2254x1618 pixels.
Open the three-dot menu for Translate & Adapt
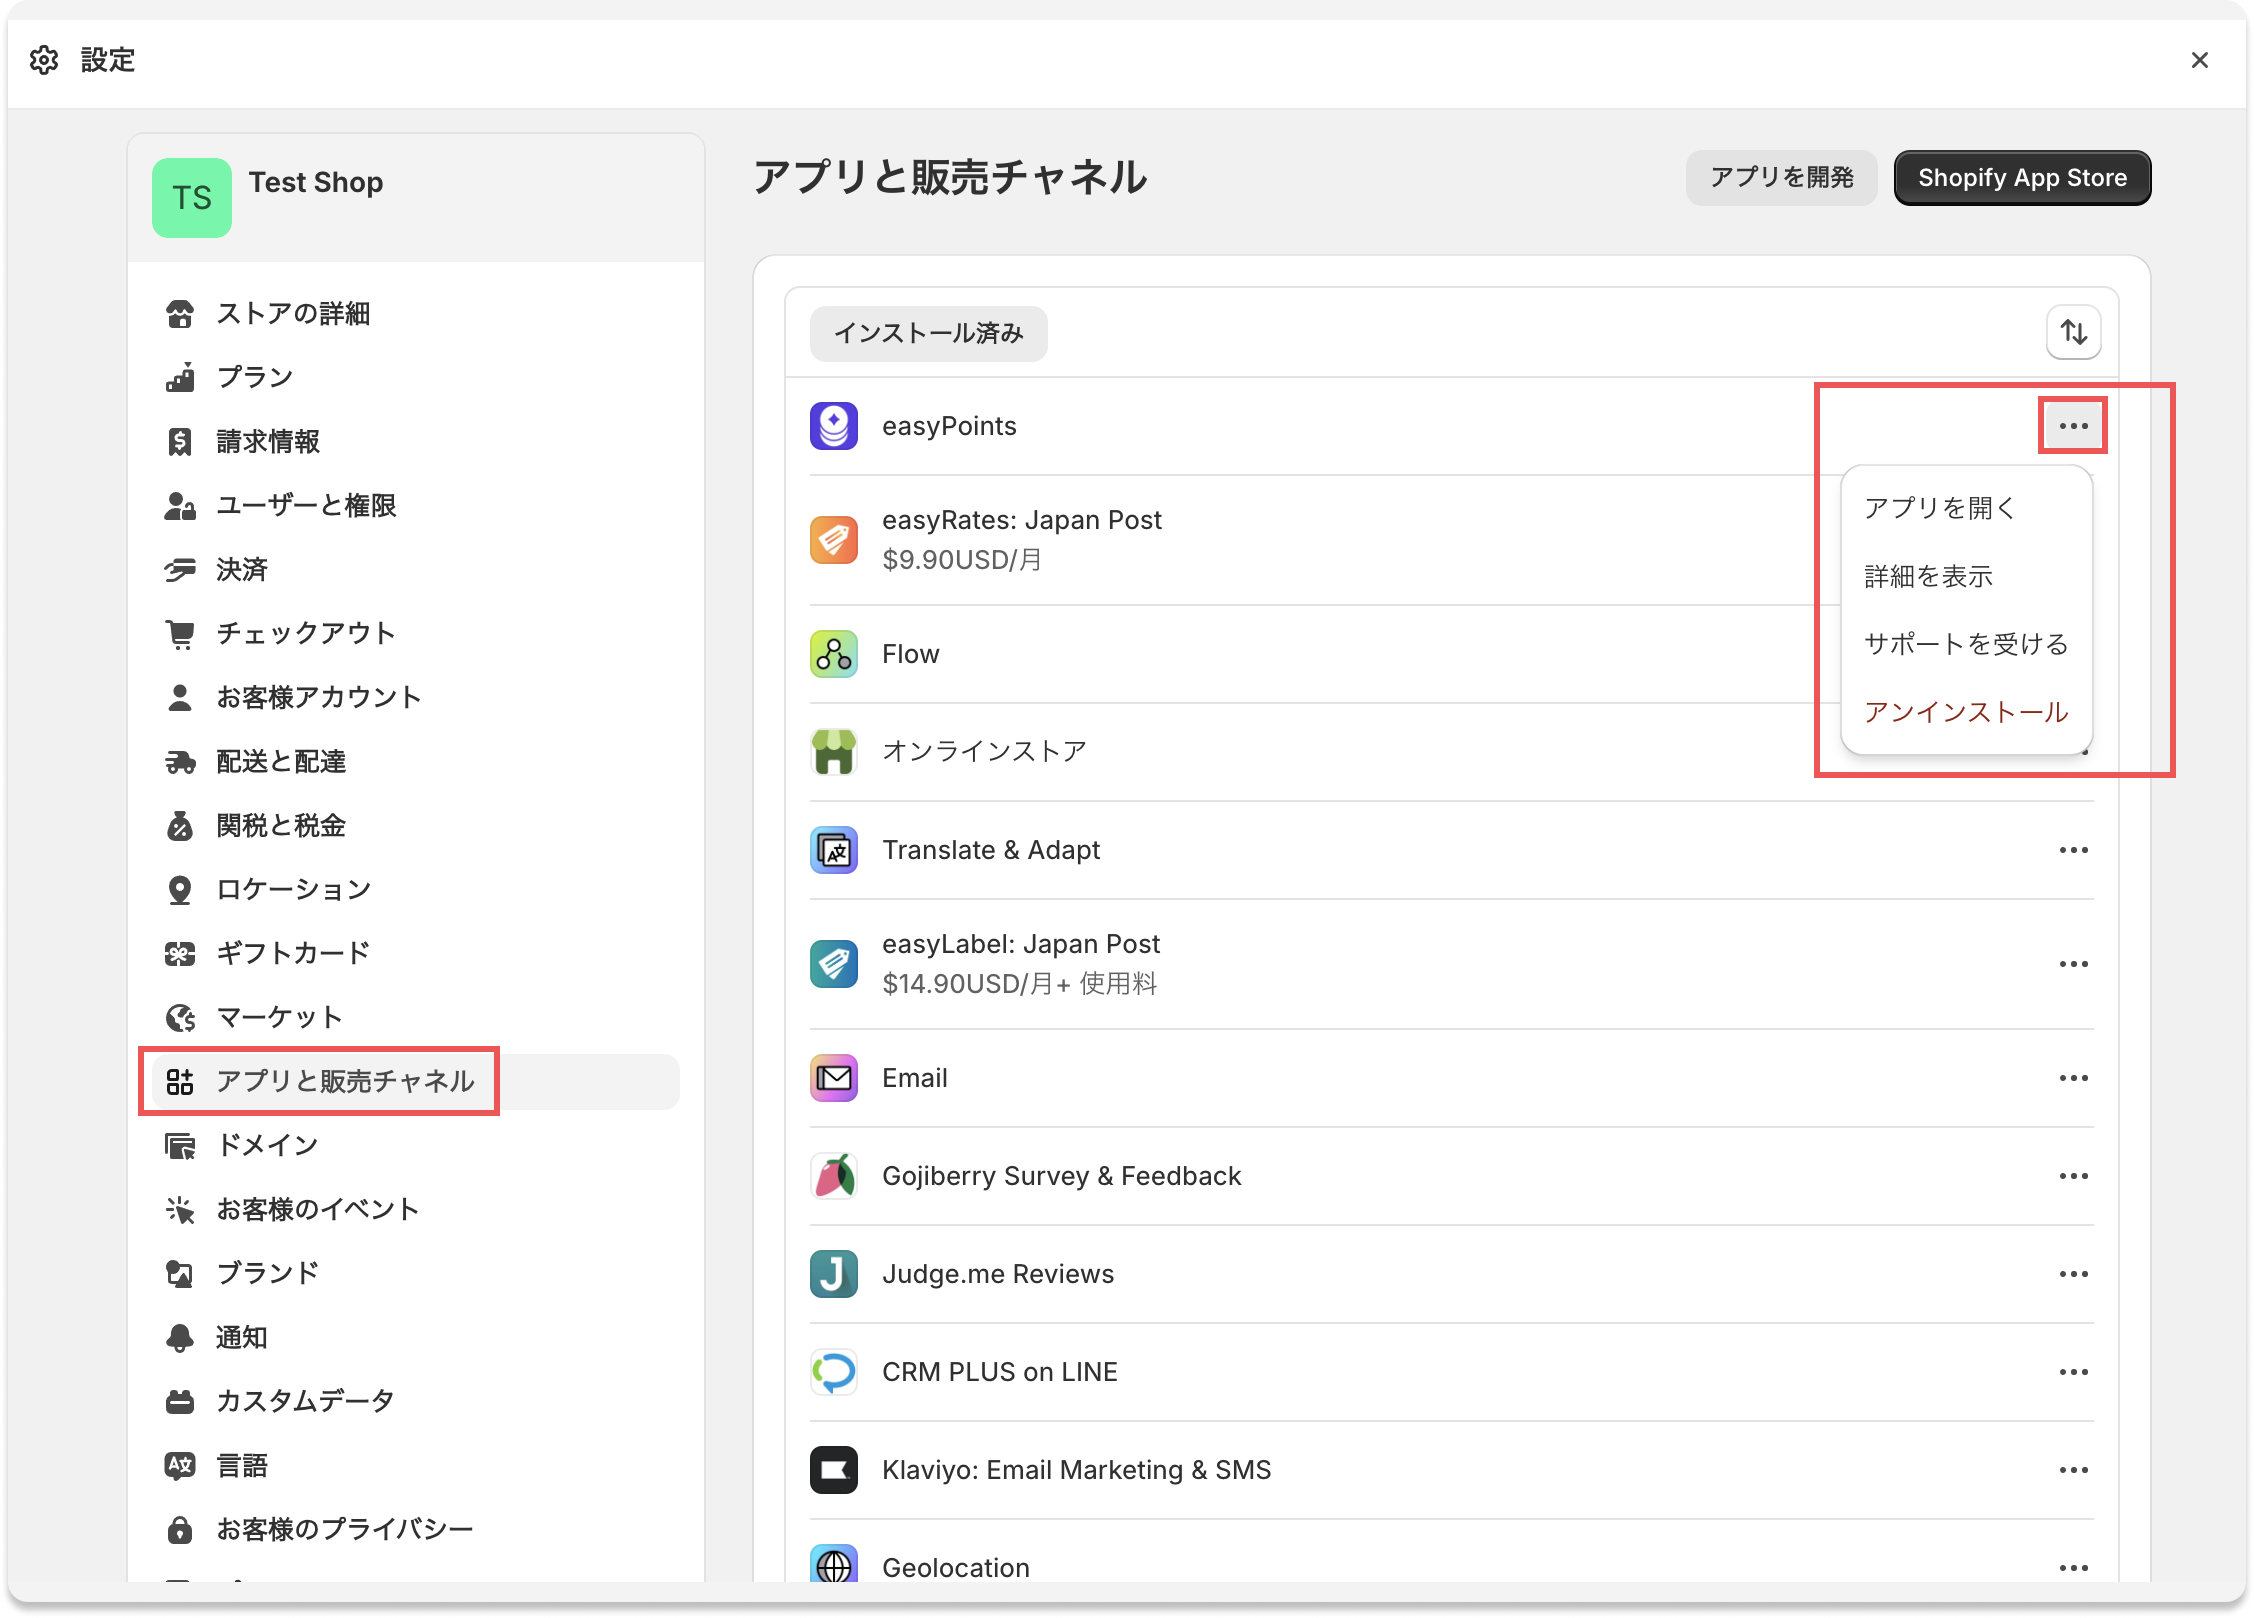tap(2075, 850)
